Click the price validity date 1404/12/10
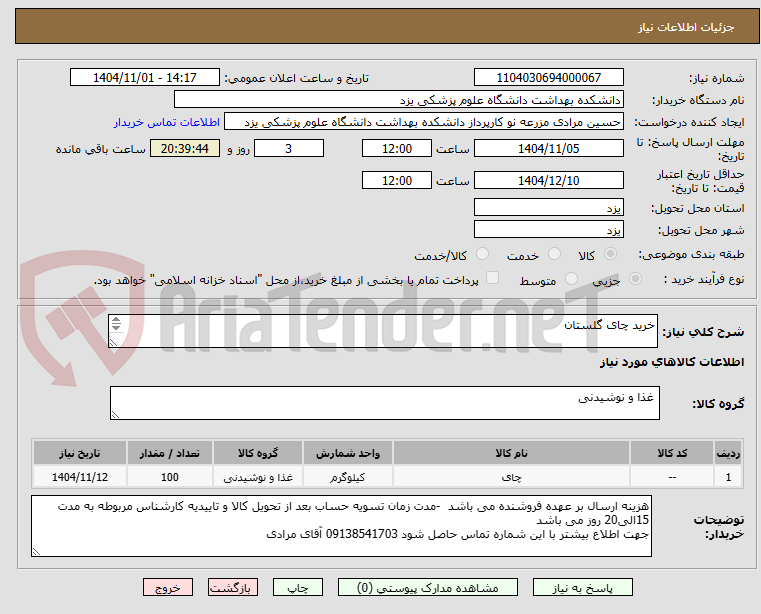 point(548,181)
